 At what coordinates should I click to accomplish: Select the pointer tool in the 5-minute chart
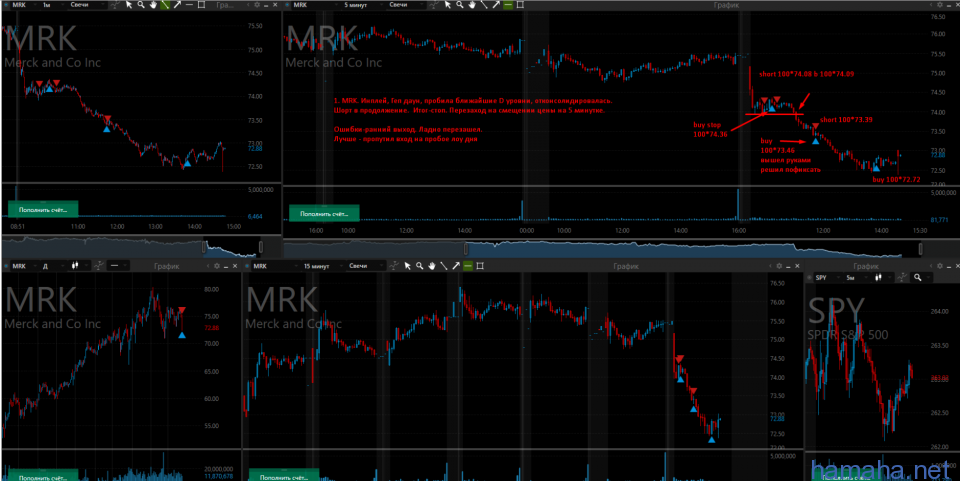coord(448,5)
